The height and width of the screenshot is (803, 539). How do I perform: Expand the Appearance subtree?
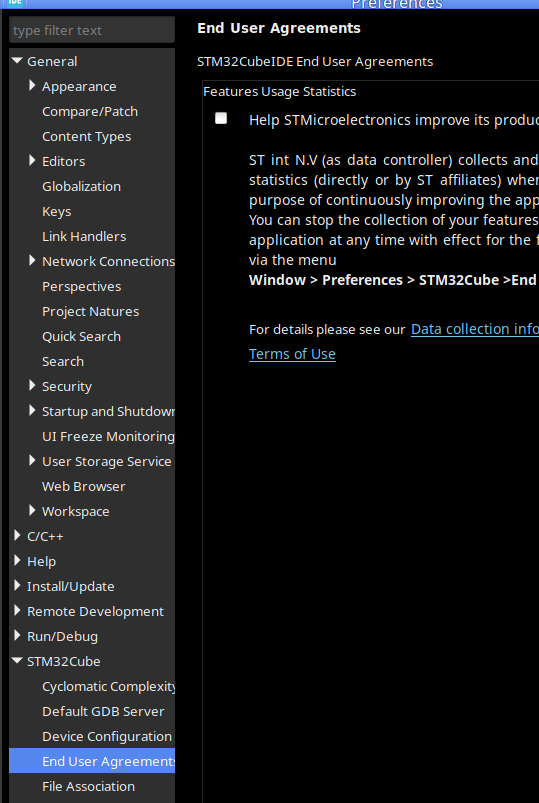coord(32,86)
